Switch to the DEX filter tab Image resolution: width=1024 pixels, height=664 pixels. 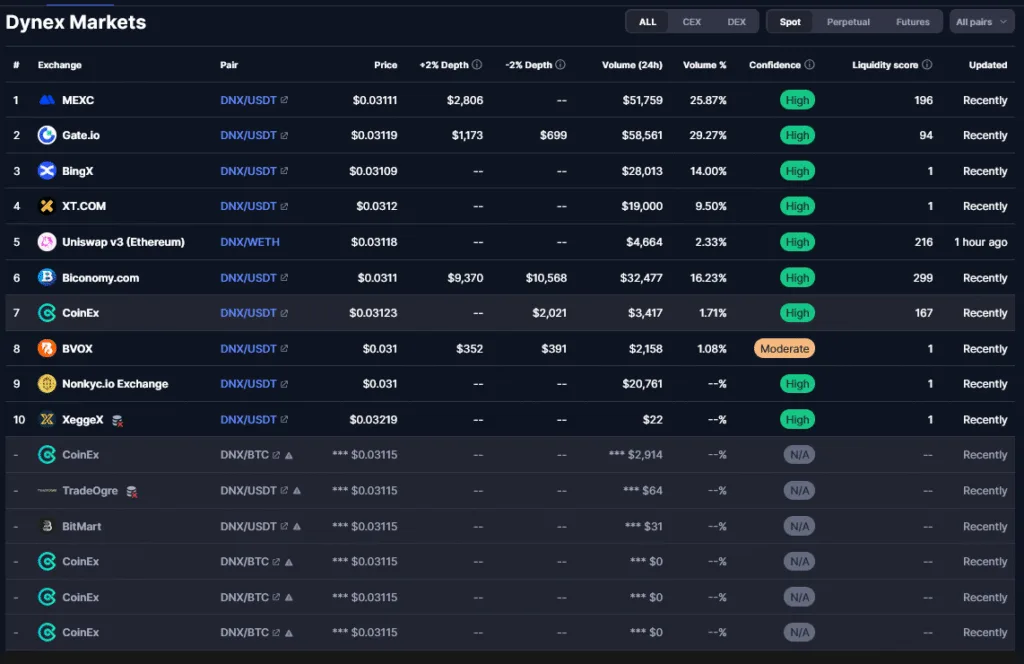[x=737, y=22]
